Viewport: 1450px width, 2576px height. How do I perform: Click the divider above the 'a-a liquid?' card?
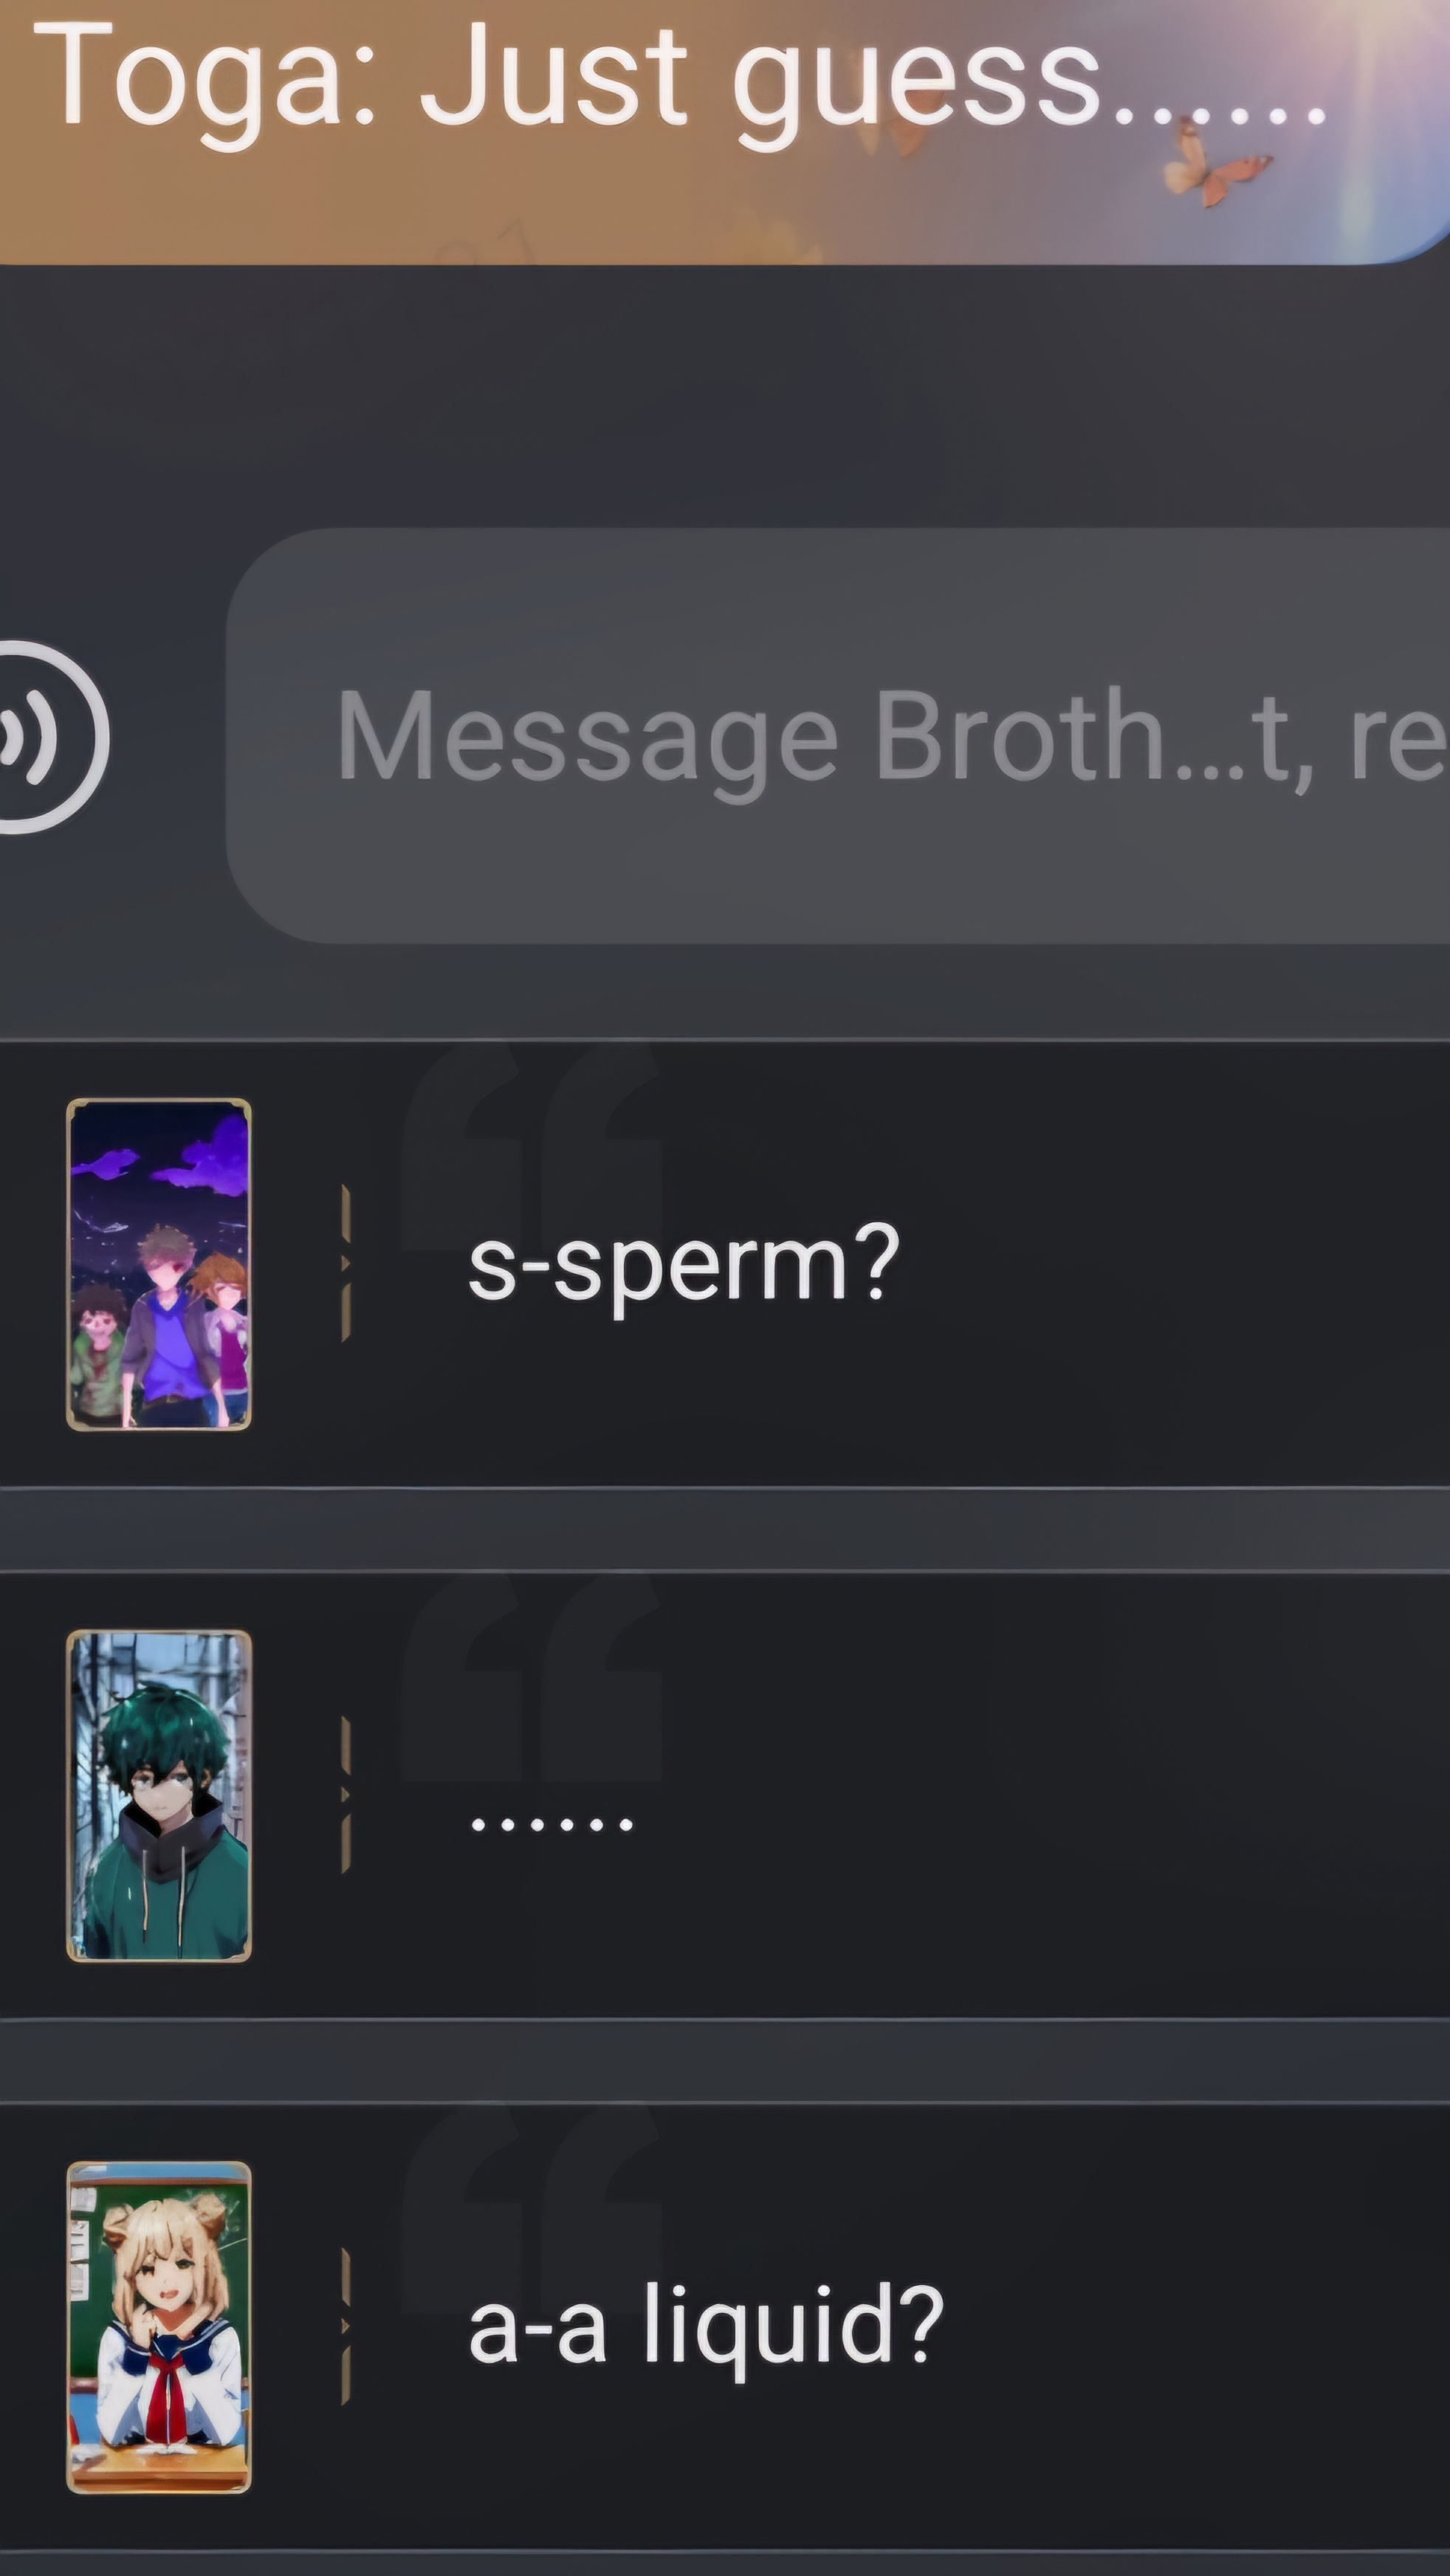click(725, 2061)
